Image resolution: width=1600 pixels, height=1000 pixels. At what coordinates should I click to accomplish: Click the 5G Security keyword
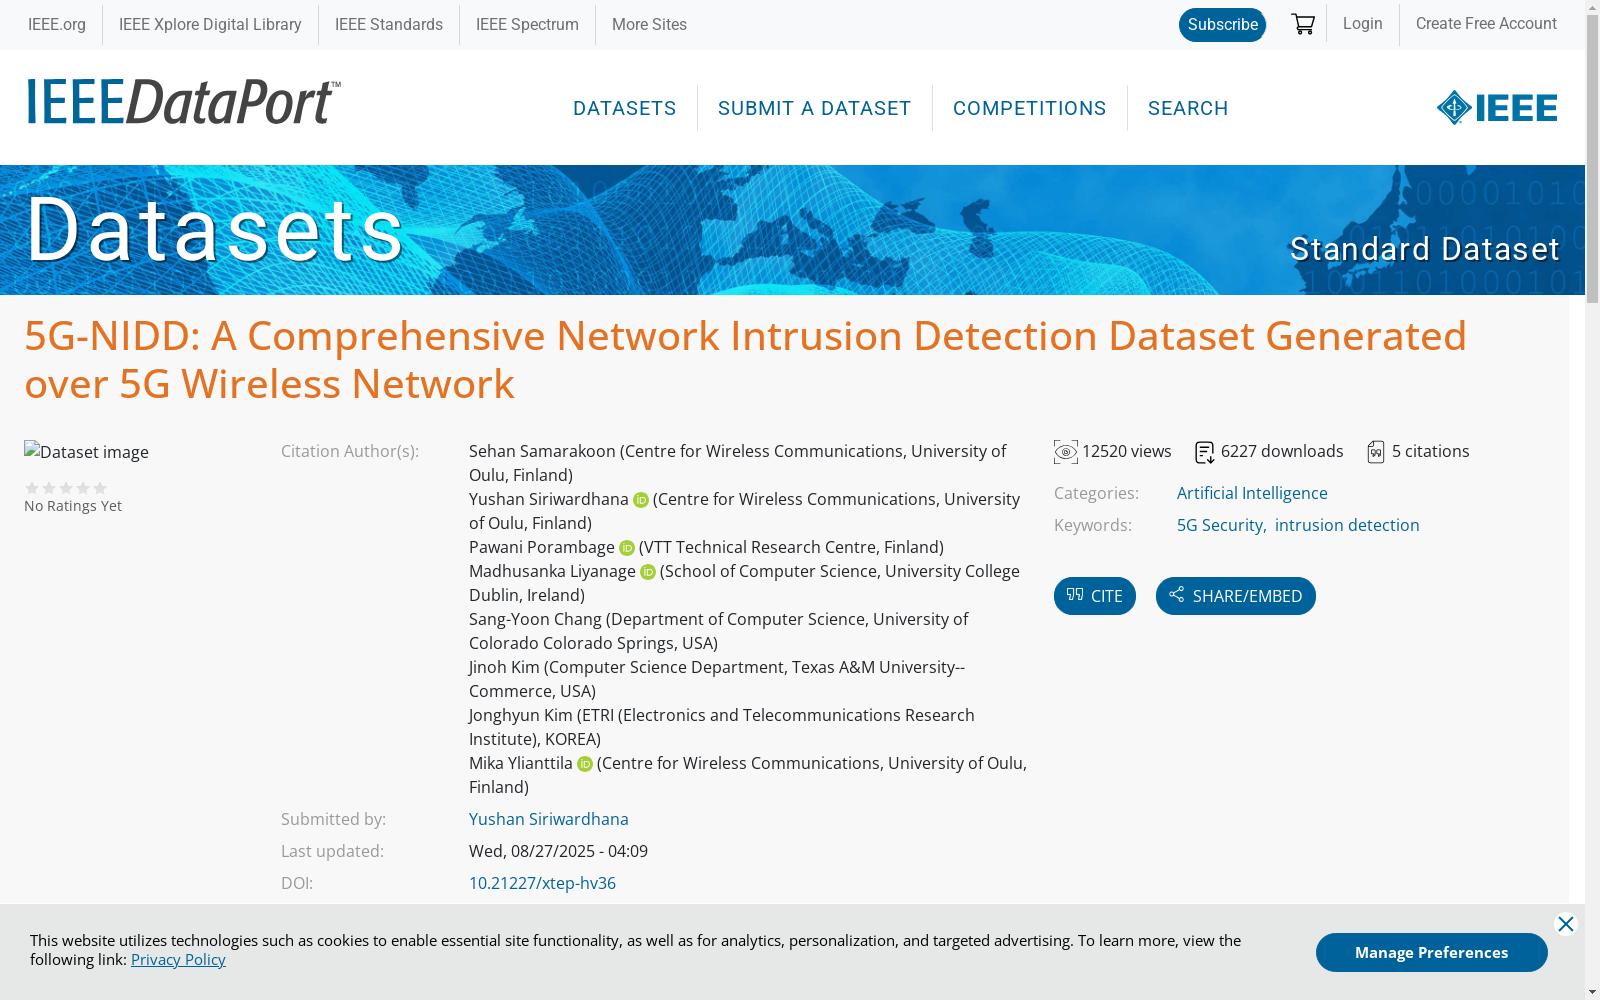pos(1220,525)
